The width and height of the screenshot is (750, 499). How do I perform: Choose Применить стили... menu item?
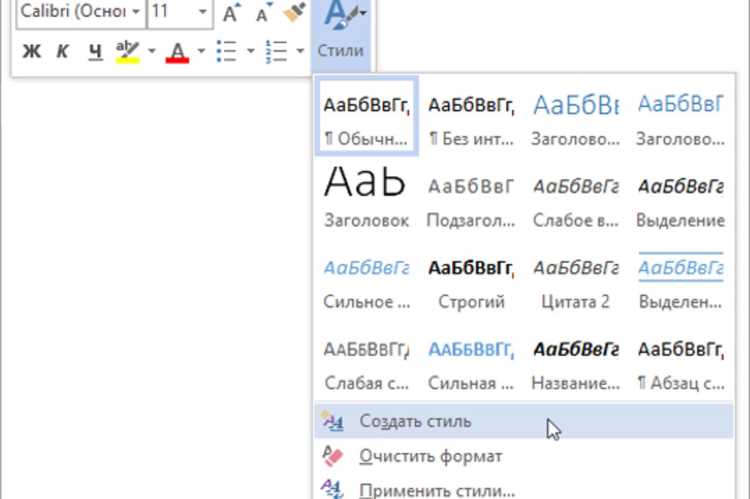click(x=524, y=488)
